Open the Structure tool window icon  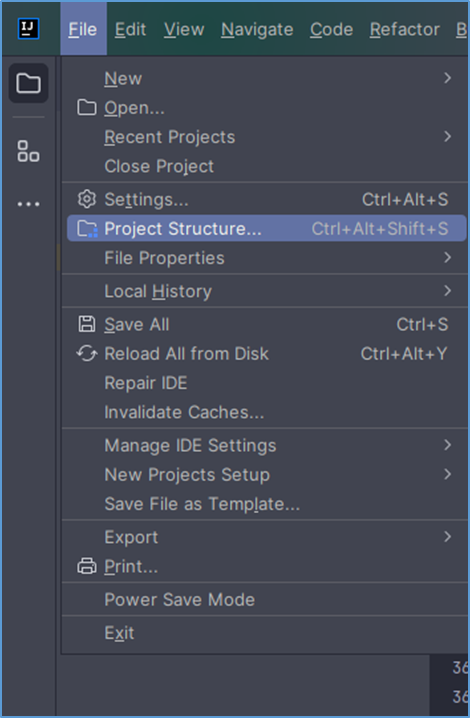click(28, 151)
